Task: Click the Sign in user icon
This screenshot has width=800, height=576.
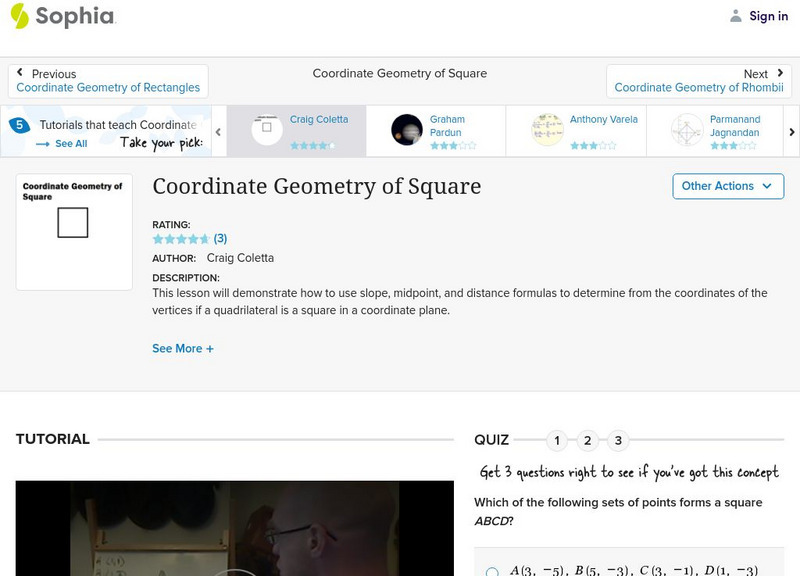Action: coord(736,16)
